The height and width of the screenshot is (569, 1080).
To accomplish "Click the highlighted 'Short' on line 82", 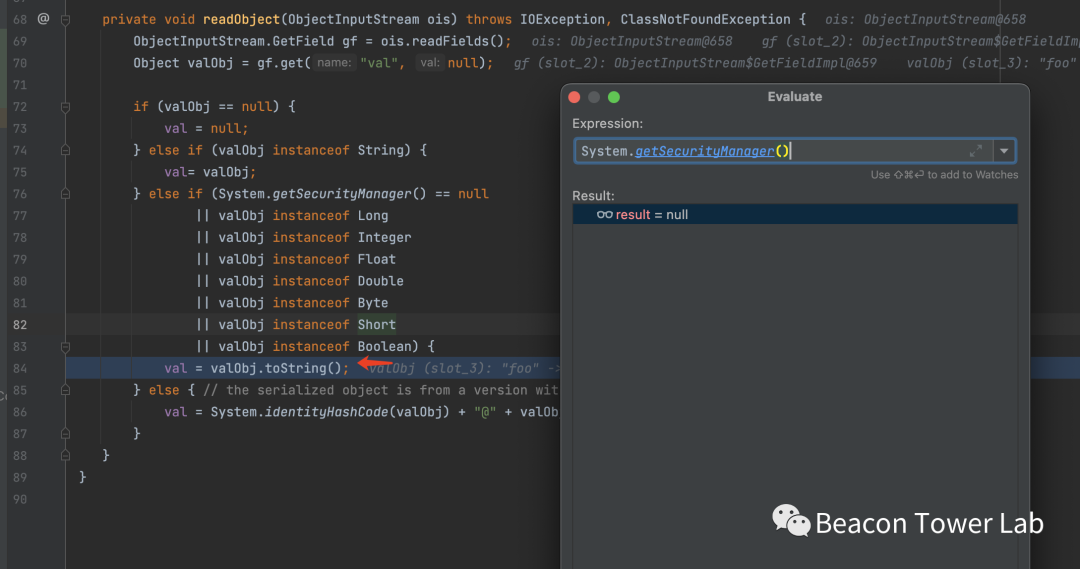I will (377, 324).
